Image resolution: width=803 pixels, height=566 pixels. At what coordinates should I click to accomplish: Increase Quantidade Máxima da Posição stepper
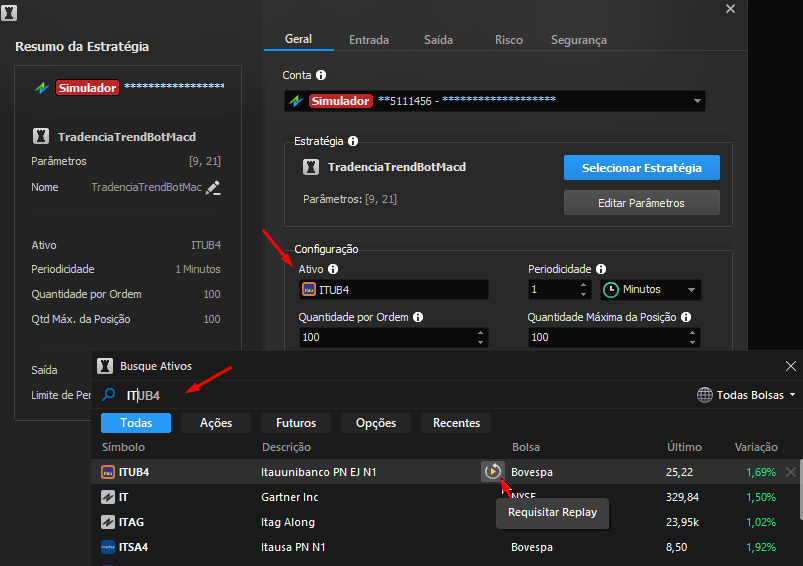coord(692,333)
